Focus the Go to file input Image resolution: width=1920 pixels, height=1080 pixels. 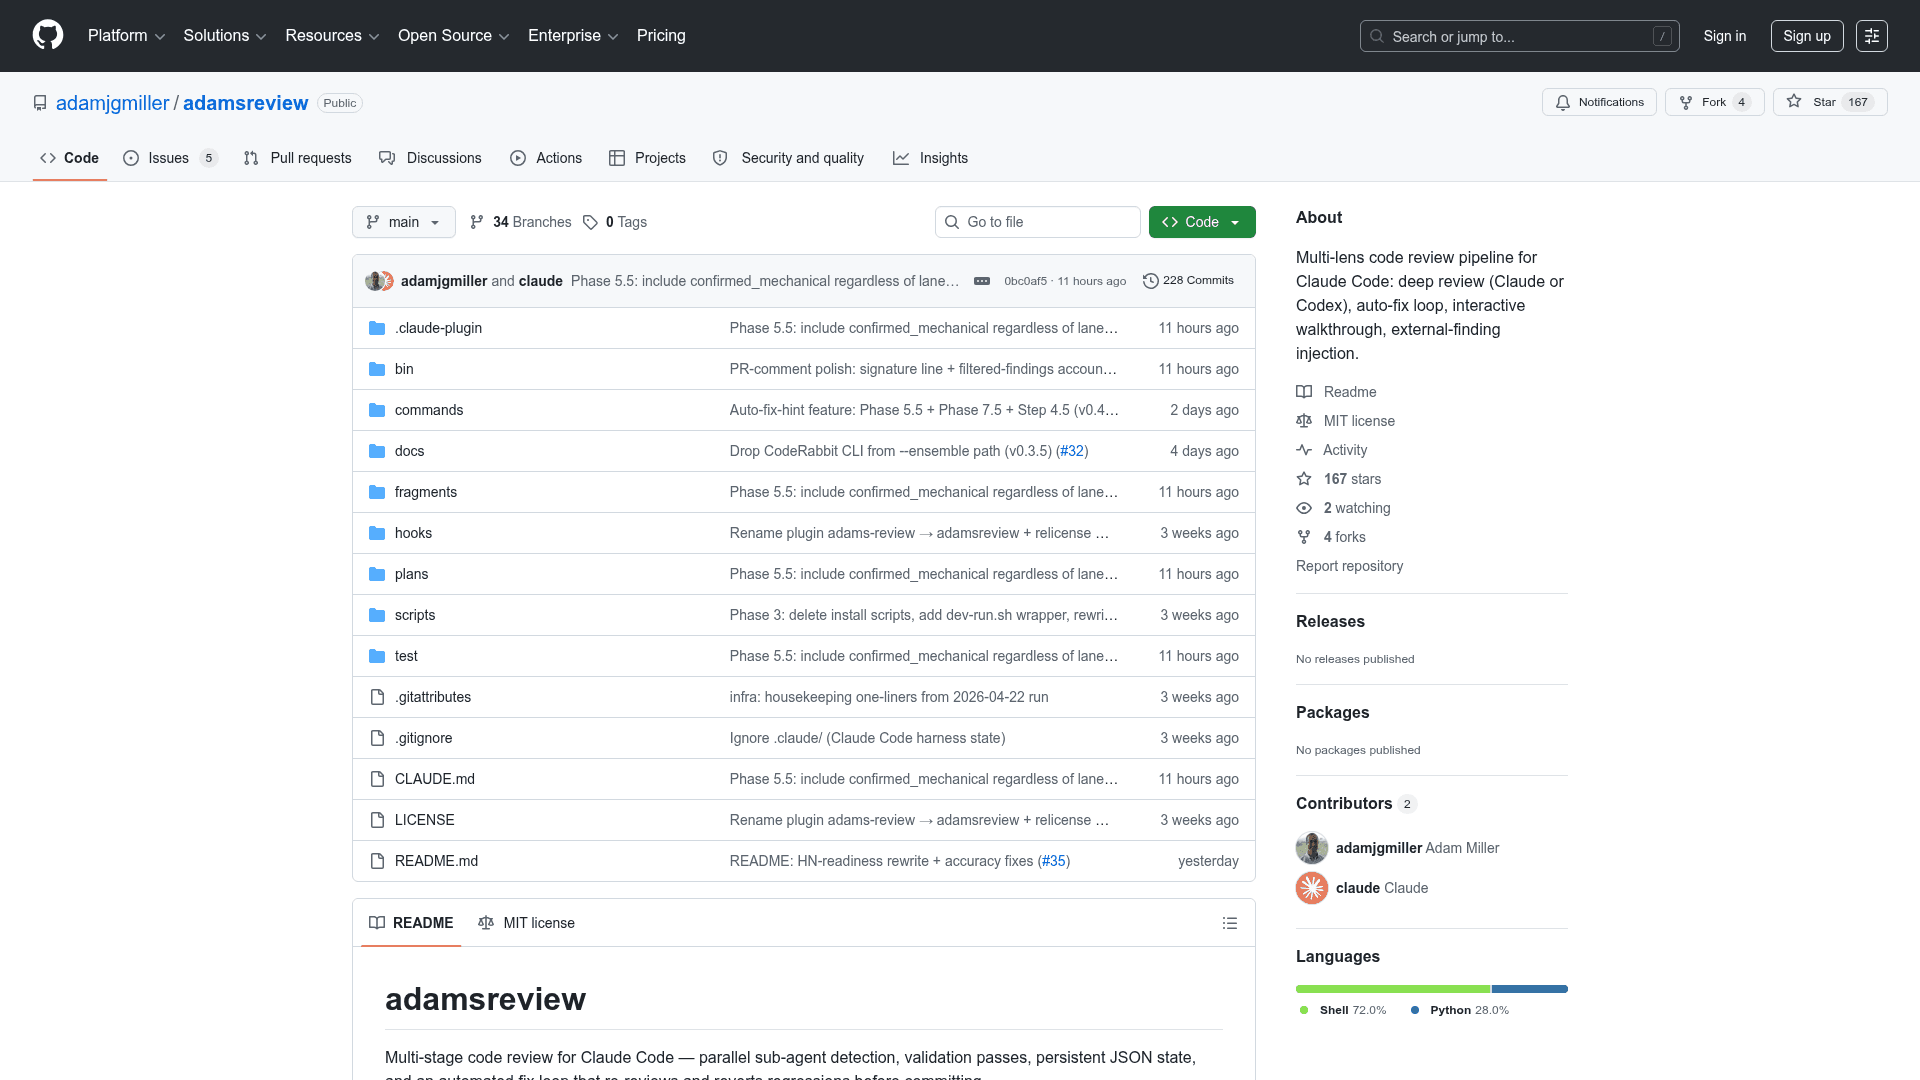[x=1038, y=222]
